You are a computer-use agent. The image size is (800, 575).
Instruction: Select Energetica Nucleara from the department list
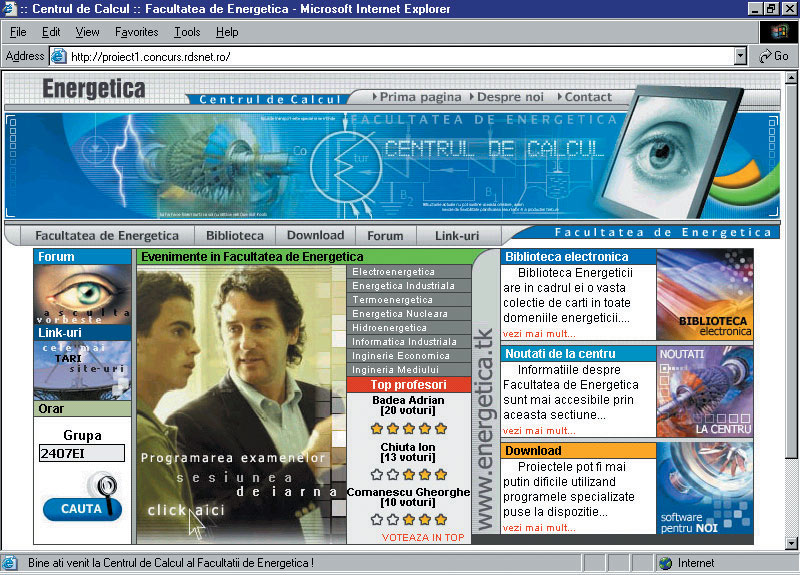click(x=400, y=314)
